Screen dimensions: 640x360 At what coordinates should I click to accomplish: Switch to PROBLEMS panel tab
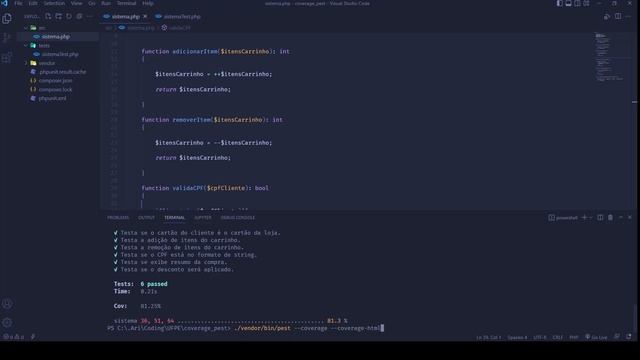(118, 218)
